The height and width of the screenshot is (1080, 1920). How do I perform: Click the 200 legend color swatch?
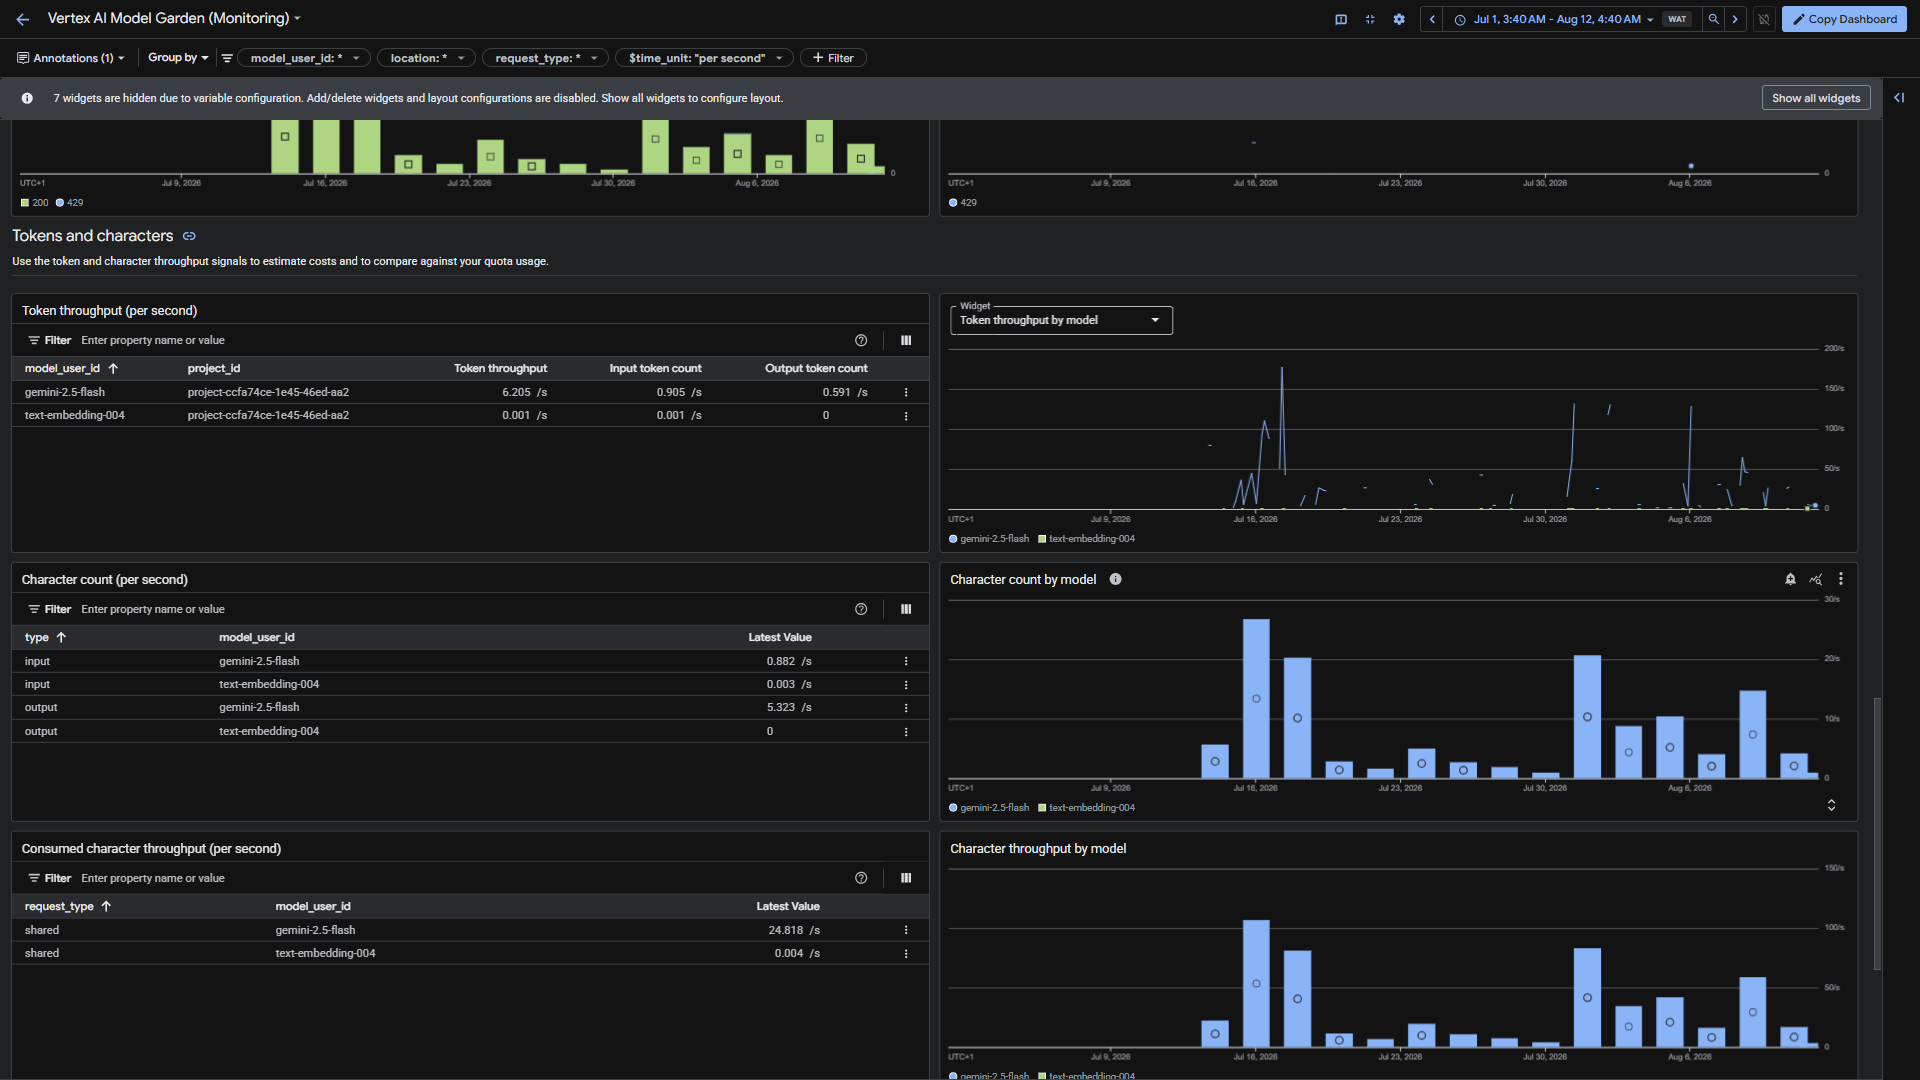tap(26, 203)
